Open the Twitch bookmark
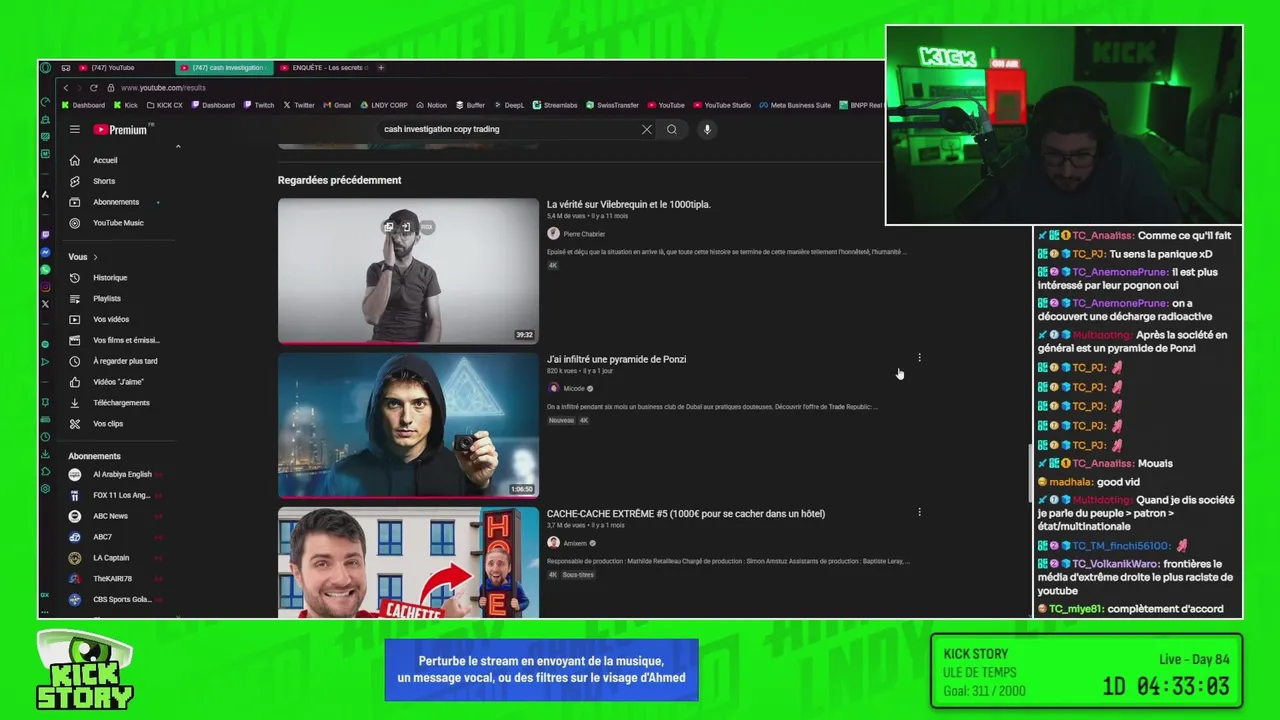 tap(258, 105)
